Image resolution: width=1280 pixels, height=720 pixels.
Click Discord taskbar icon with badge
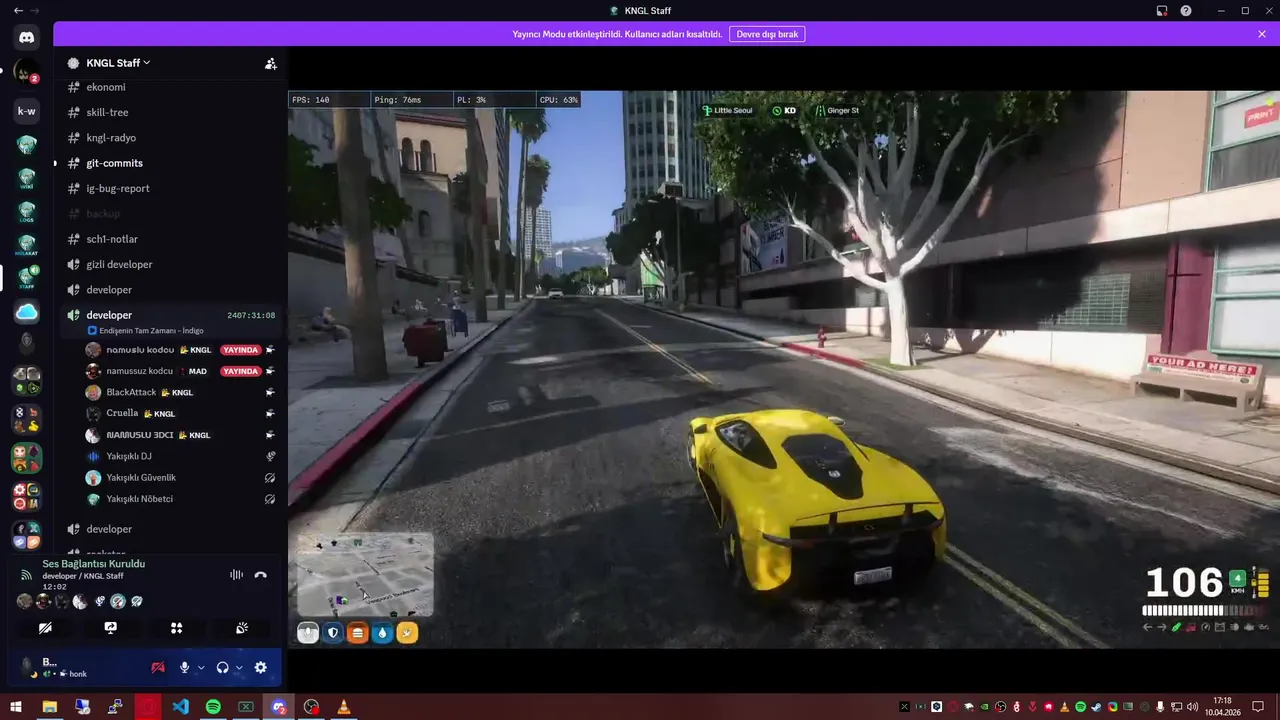point(279,707)
